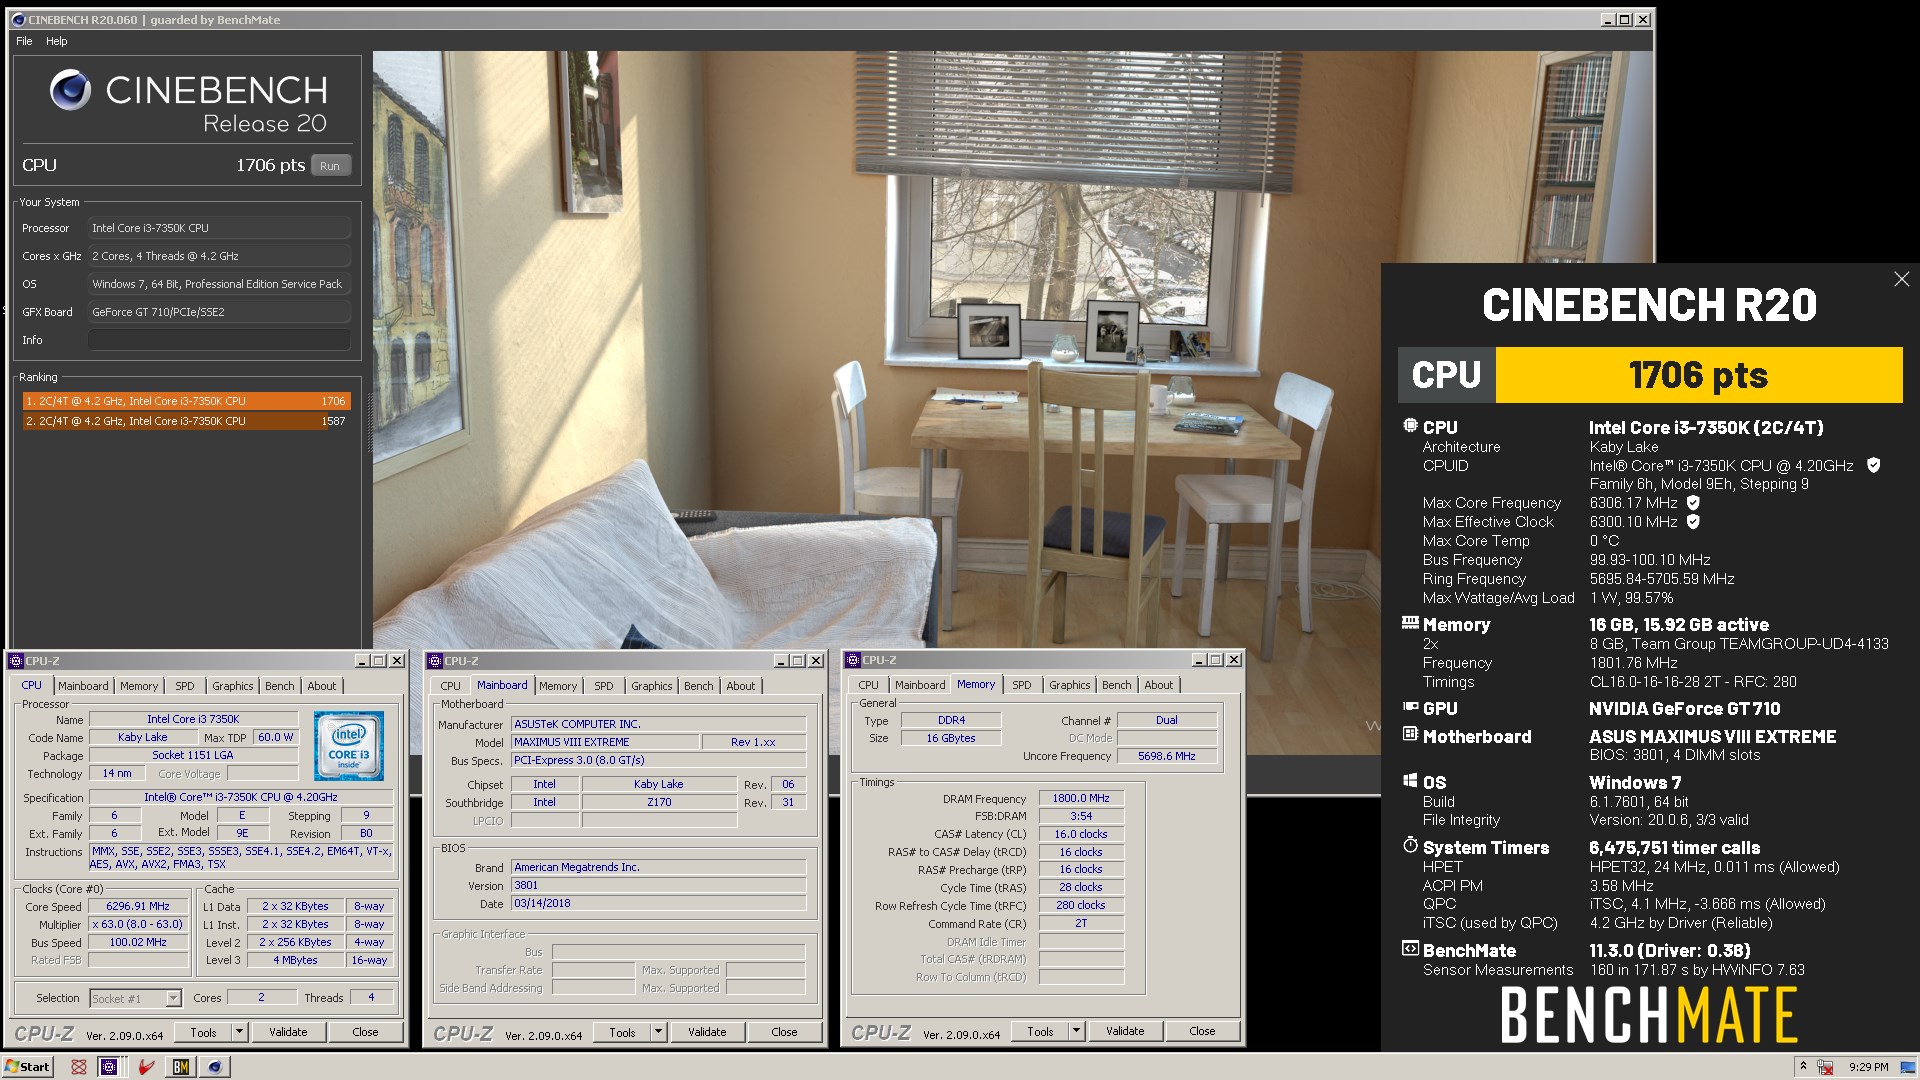Open CPU tab in second CPU-Z window
The height and width of the screenshot is (1080, 1920).
(x=451, y=686)
